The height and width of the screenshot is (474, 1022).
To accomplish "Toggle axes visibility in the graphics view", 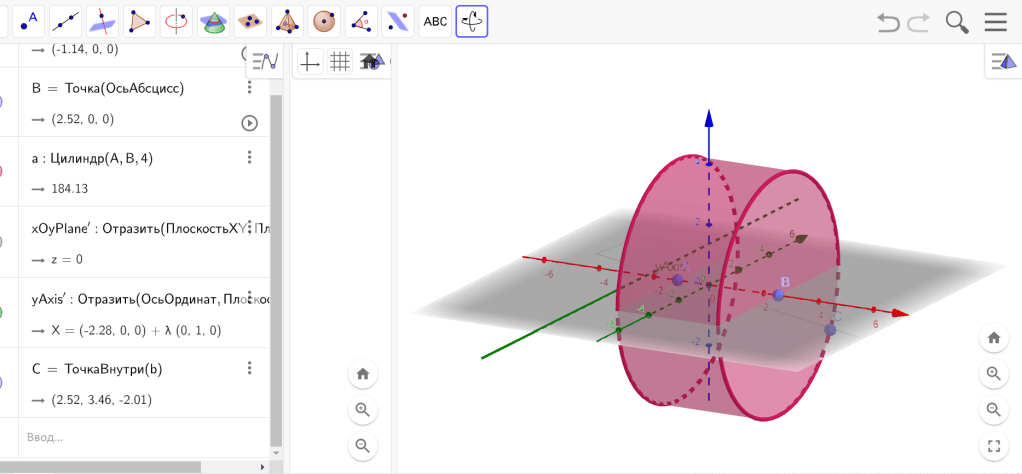I will [311, 62].
